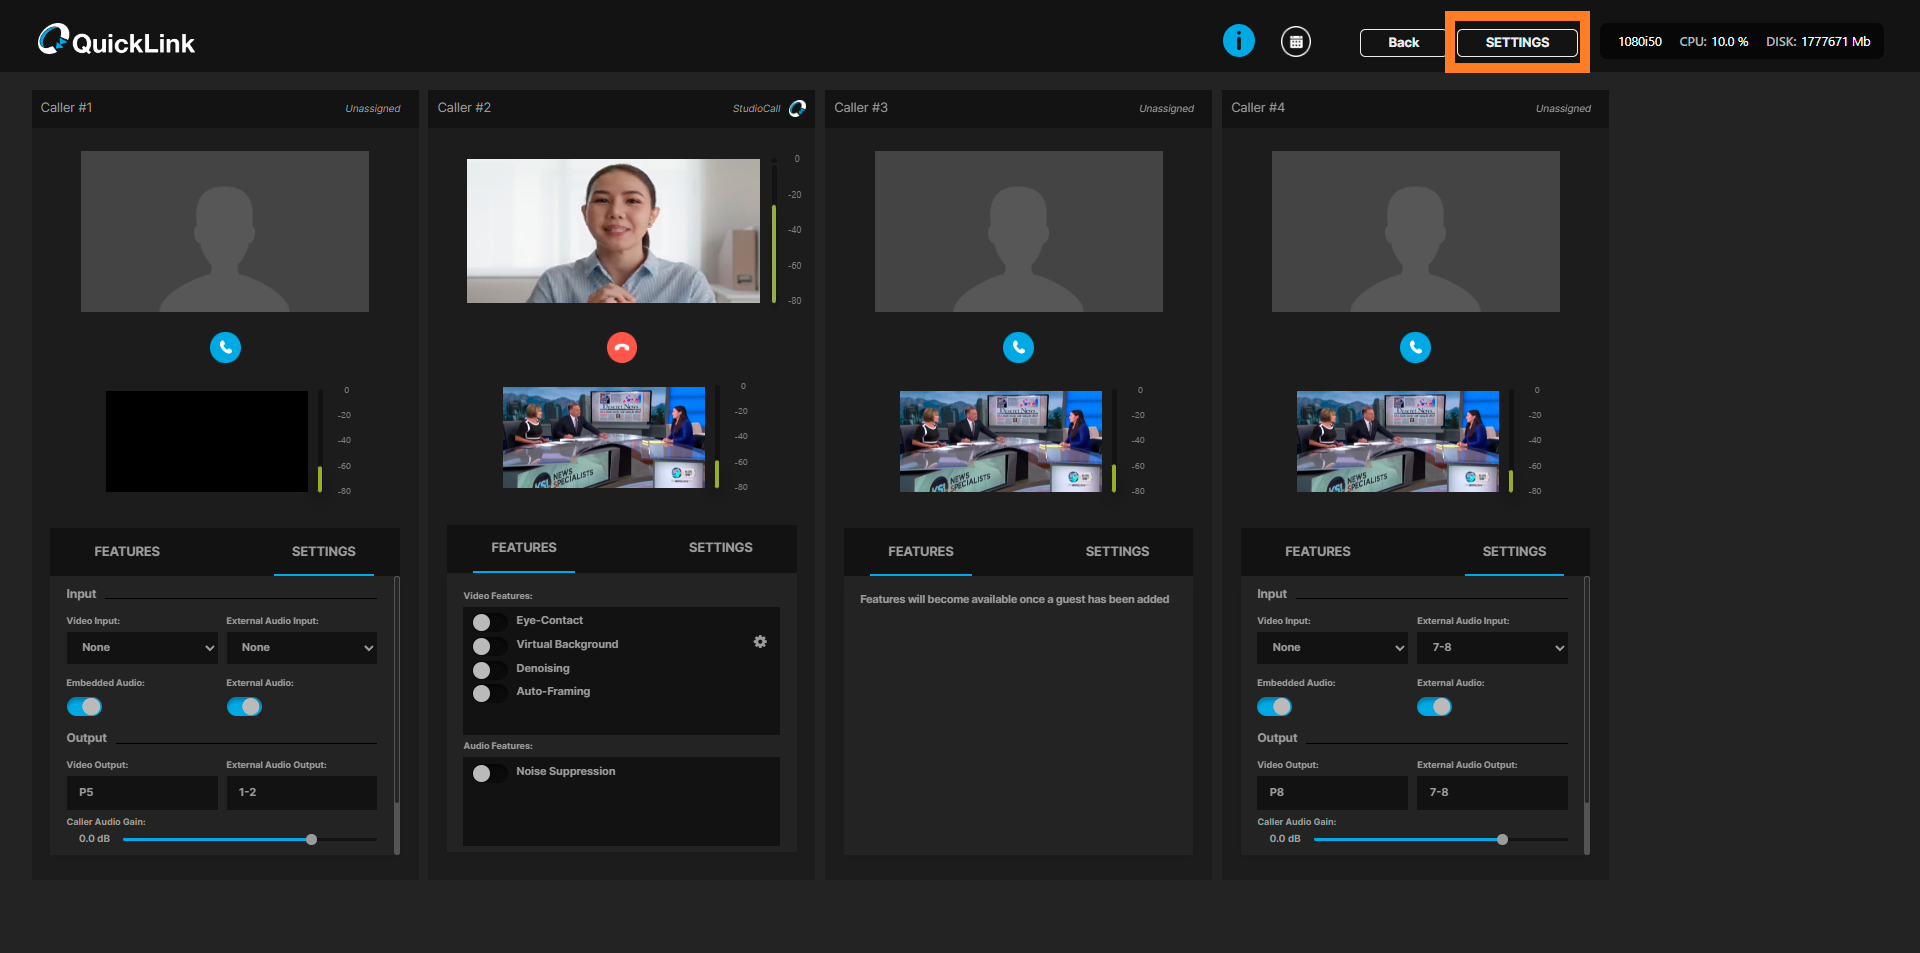Click Caller #2 video preview thumbnail
1920x953 pixels.
[x=613, y=231]
